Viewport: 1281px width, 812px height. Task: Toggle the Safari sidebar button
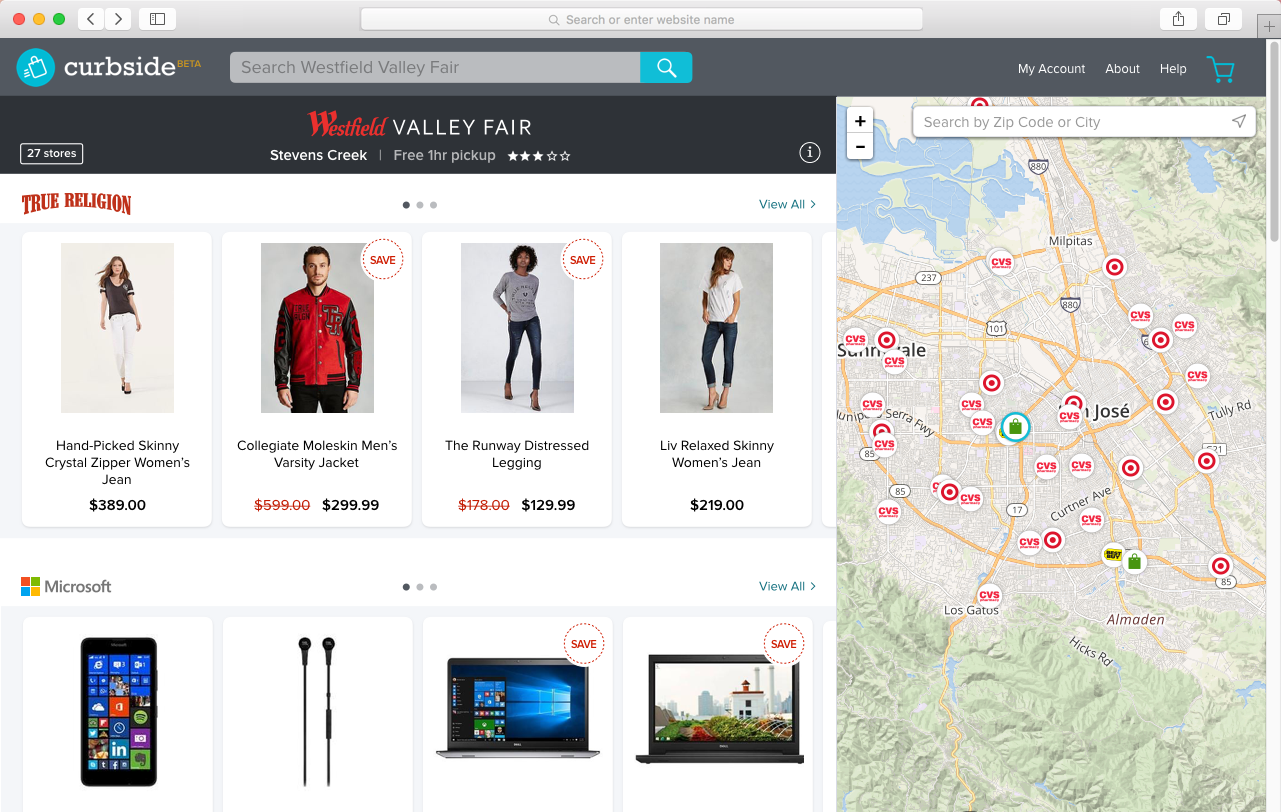(157, 19)
